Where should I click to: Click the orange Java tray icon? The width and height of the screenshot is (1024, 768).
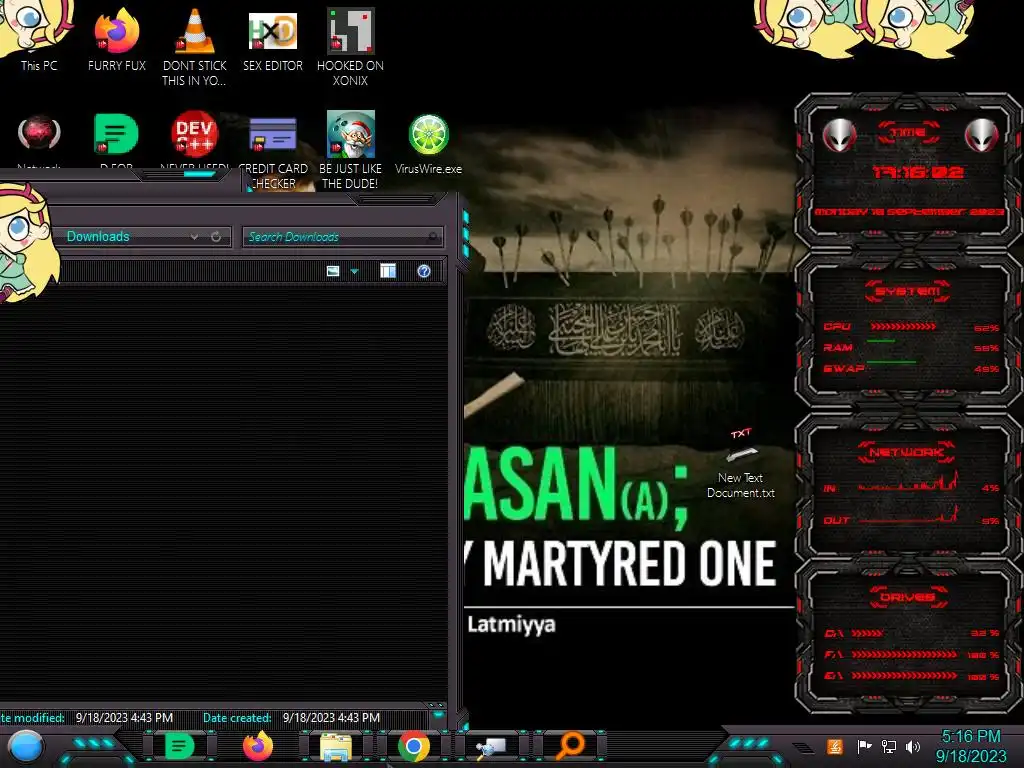835,746
